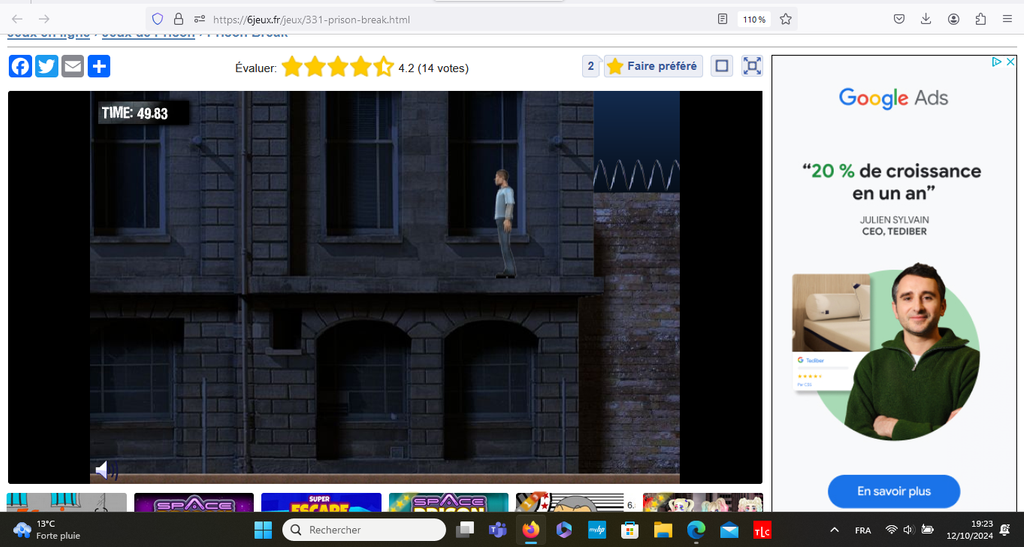Screen dimensions: 1024x547
Task: Click the Super Escape game thumbnail
Action: 321,502
